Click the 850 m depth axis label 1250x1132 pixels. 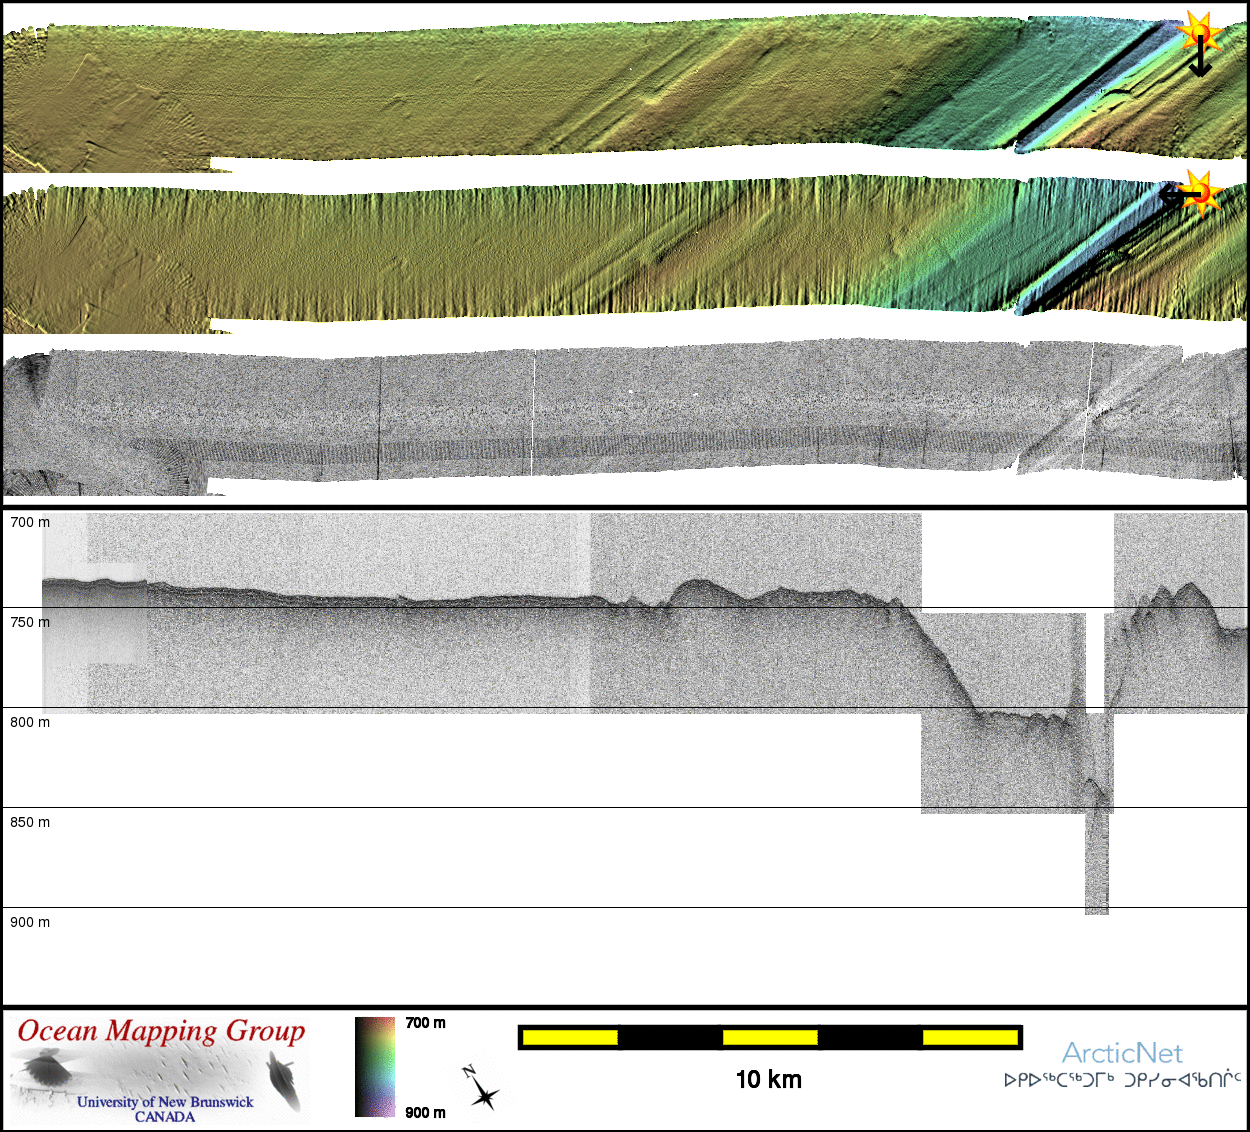pyautogui.click(x=30, y=822)
